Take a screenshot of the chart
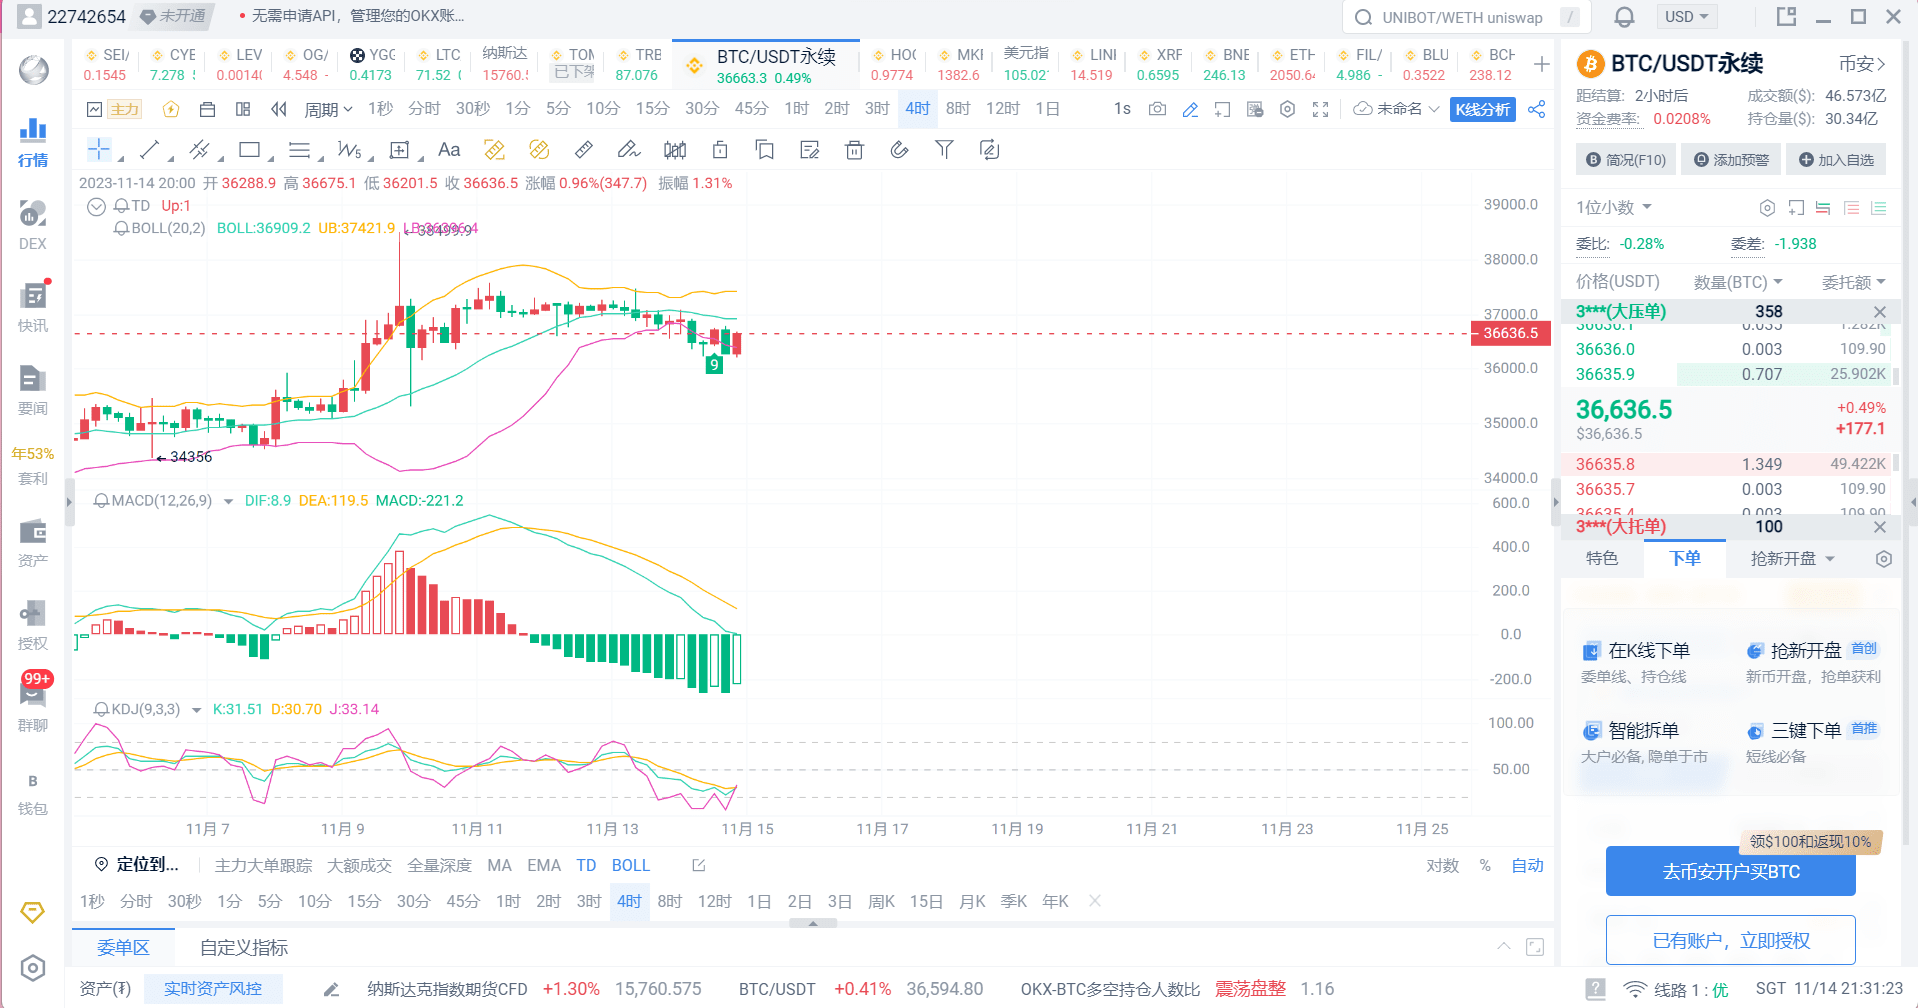This screenshot has height=1008, width=1918. click(x=1157, y=109)
